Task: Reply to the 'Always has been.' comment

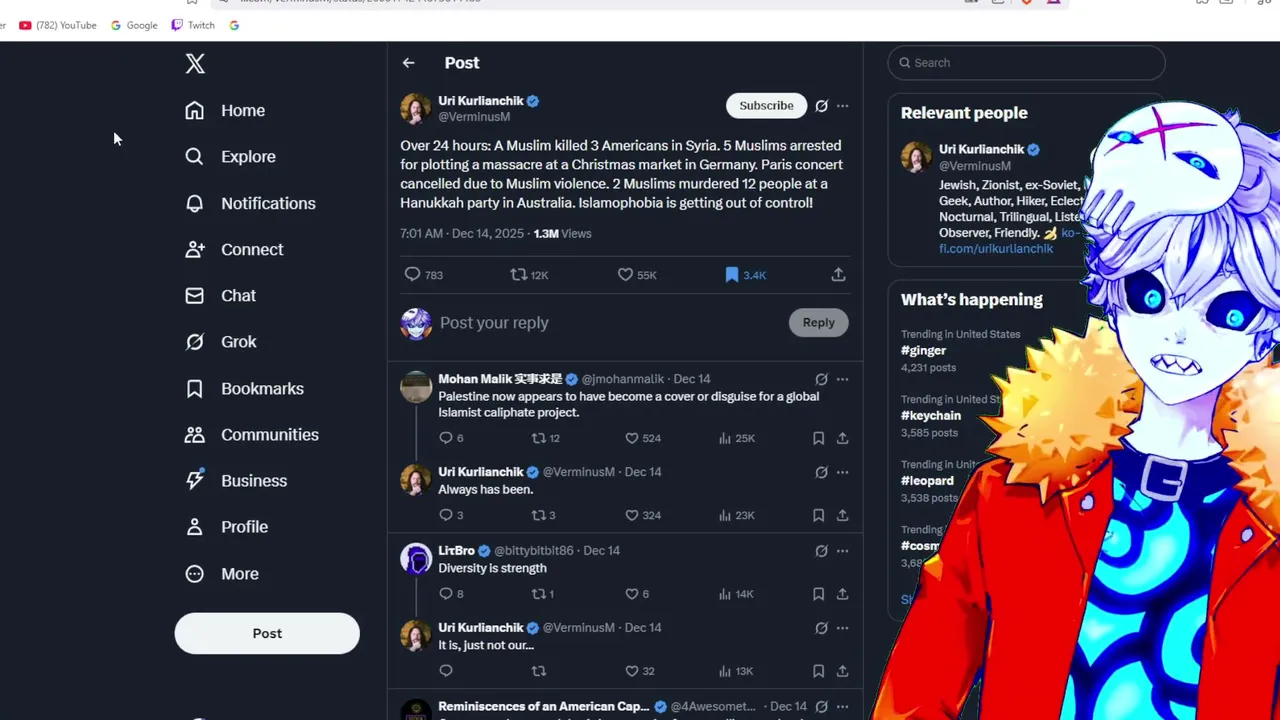Action: coord(446,515)
